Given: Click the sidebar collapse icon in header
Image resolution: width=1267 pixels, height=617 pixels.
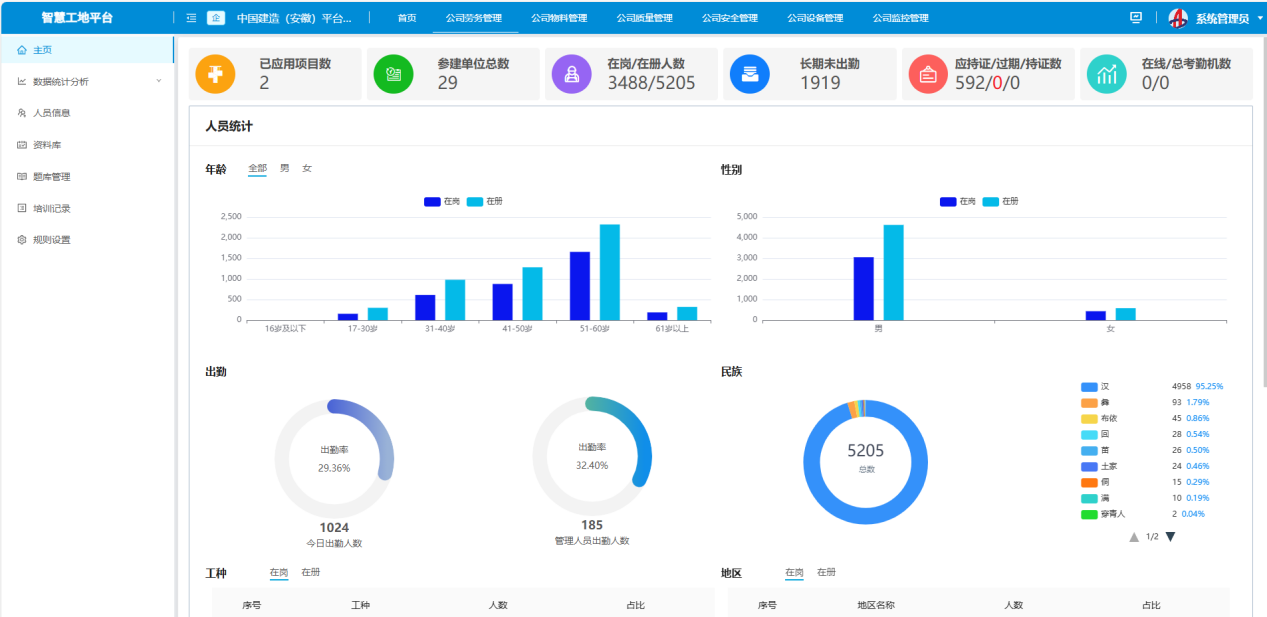Looking at the screenshot, I should (x=191, y=18).
